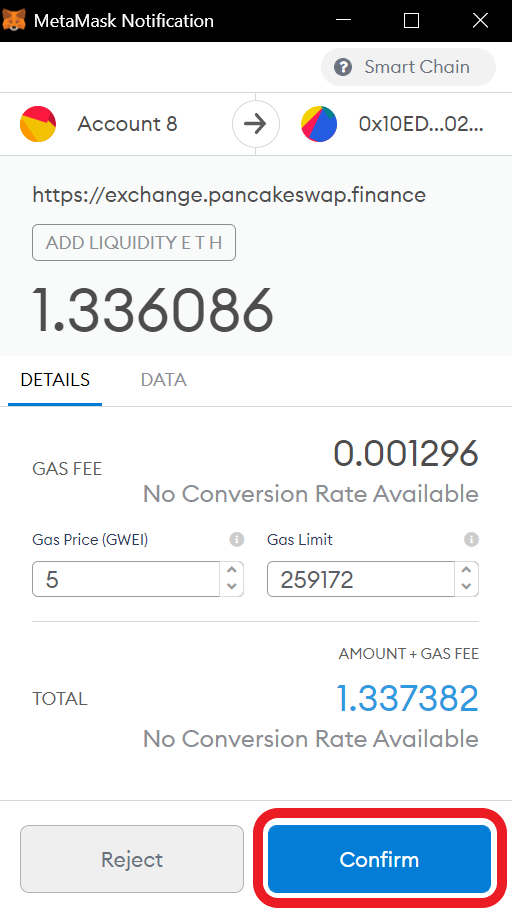Confirm the transaction
The image size is (512, 912).
coord(379,859)
